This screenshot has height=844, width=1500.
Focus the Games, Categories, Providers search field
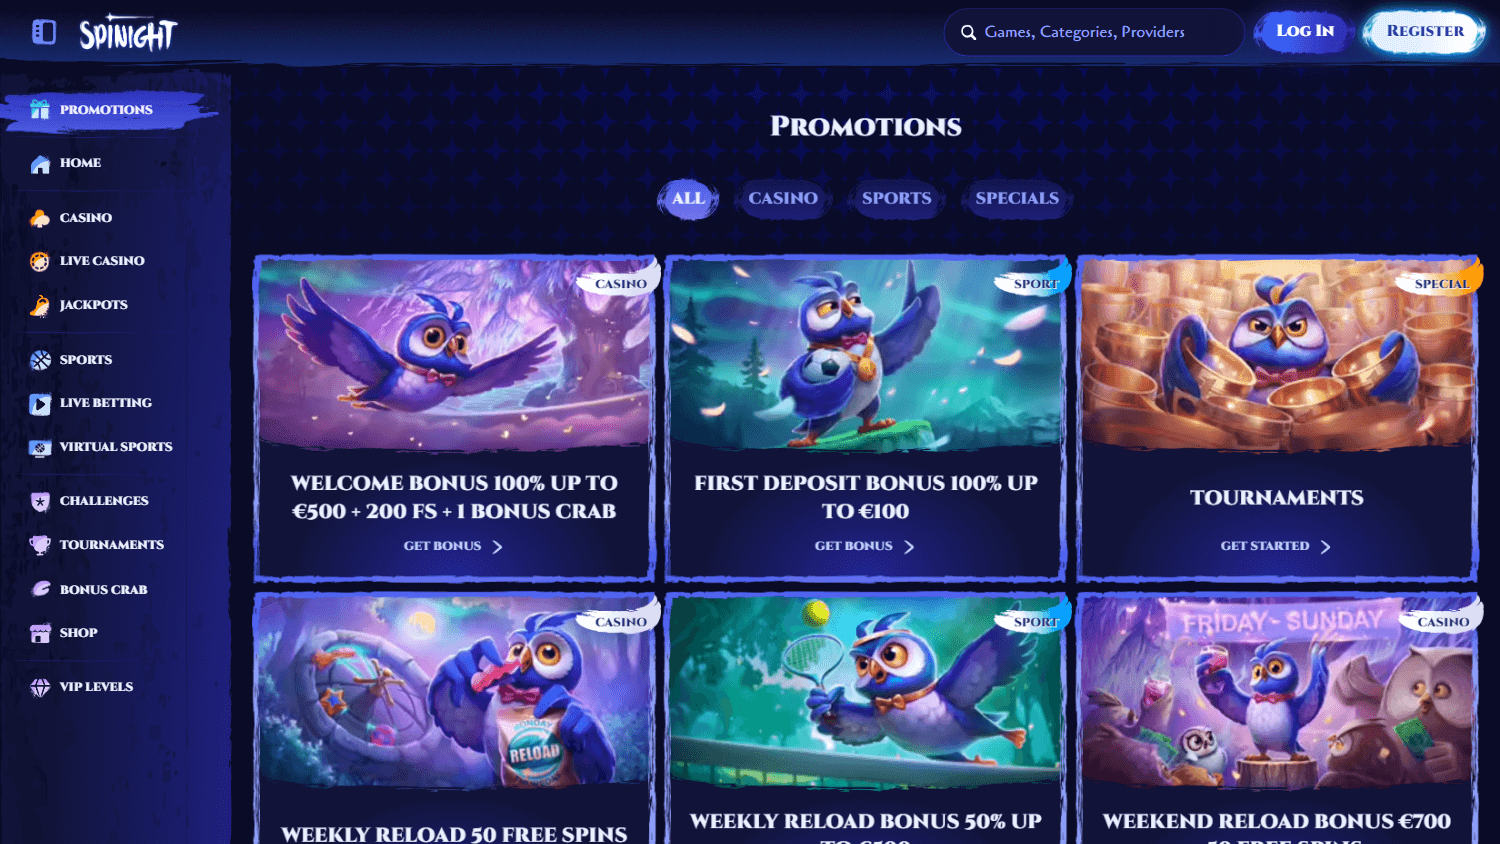pyautogui.click(x=1094, y=32)
